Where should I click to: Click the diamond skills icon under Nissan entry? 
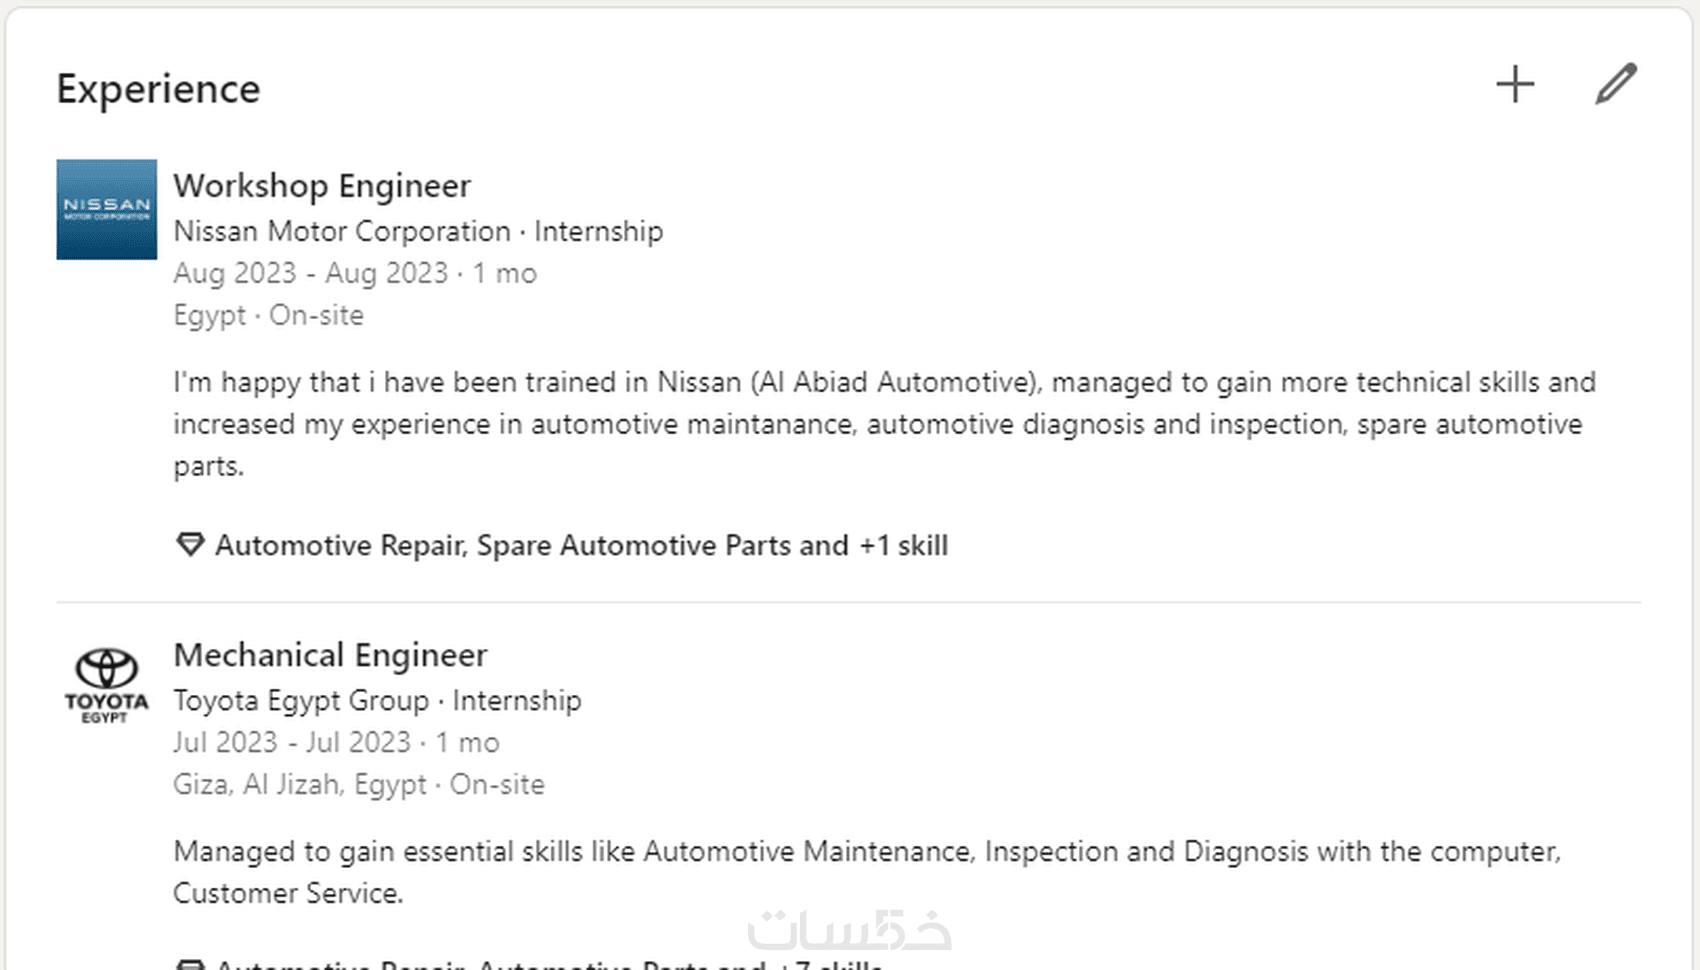(x=190, y=545)
